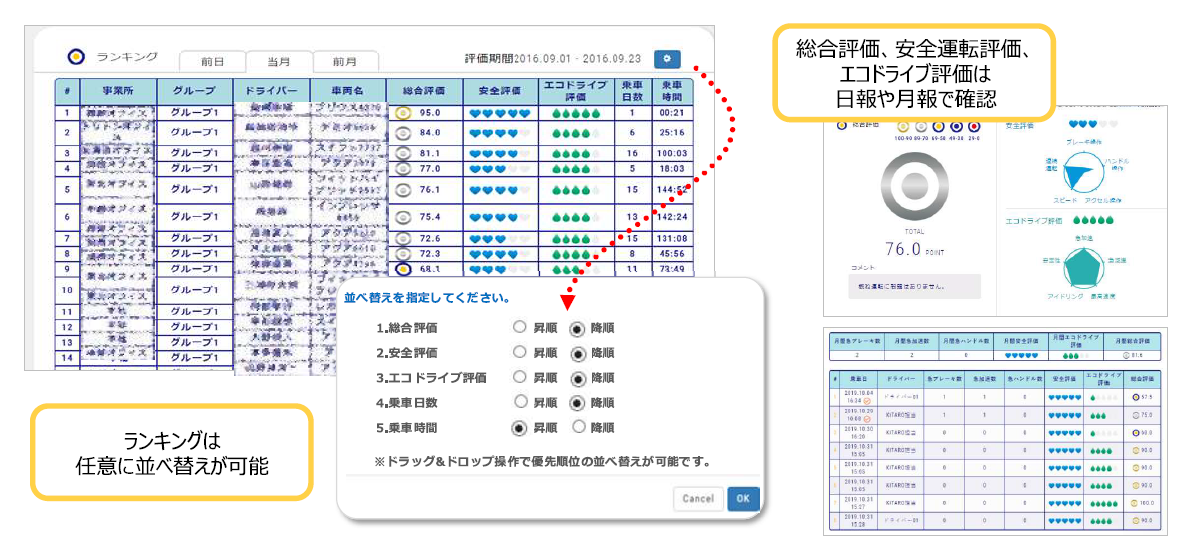
Task: Select 降順 for 5.乗車時間
Action: pyautogui.click(x=577, y=427)
